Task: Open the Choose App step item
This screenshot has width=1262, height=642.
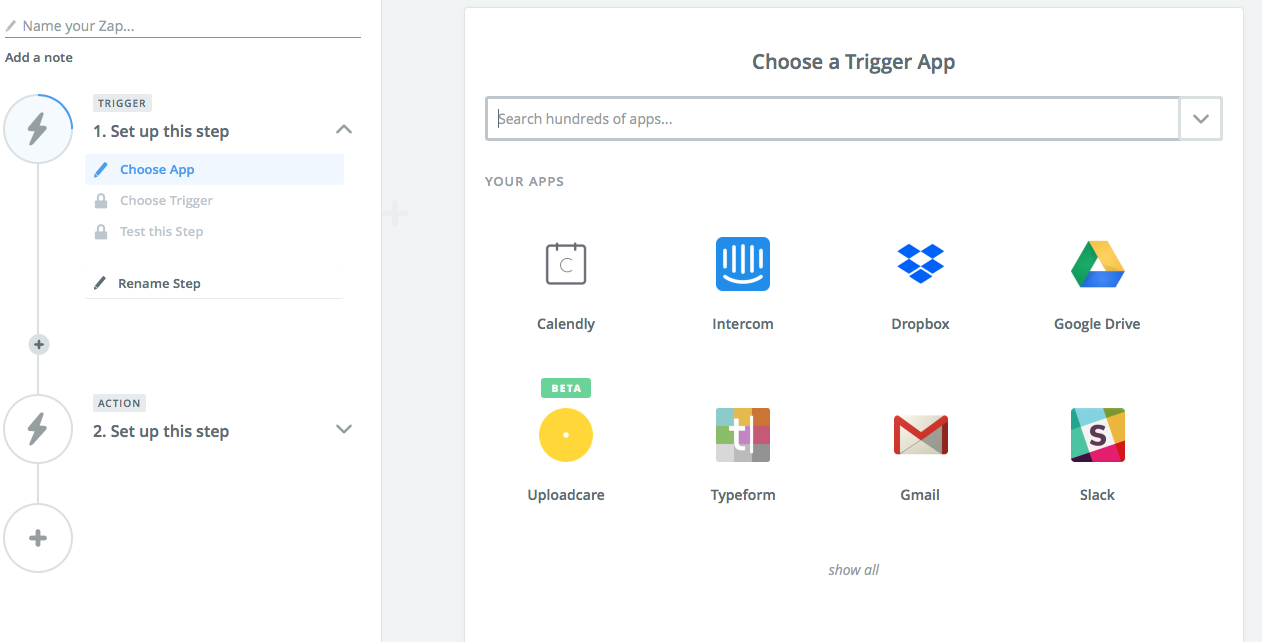Action: point(215,170)
